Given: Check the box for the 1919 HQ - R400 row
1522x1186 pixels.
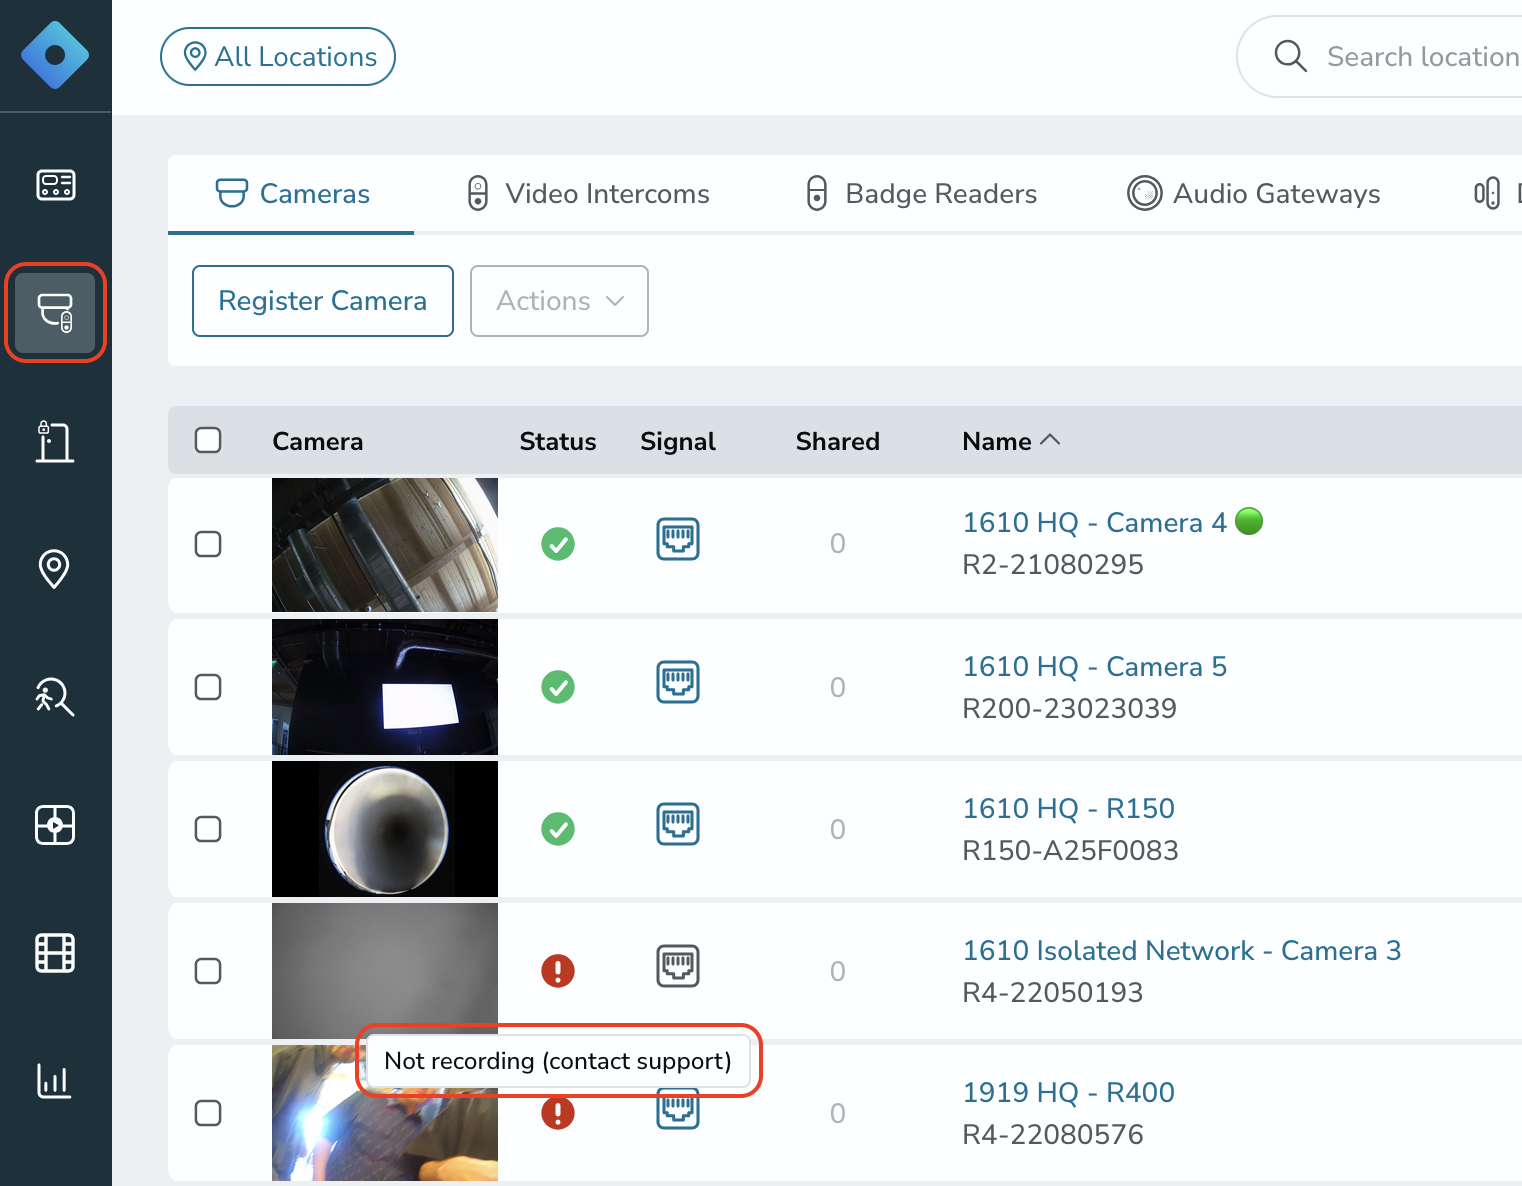Looking at the screenshot, I should 208,1113.
